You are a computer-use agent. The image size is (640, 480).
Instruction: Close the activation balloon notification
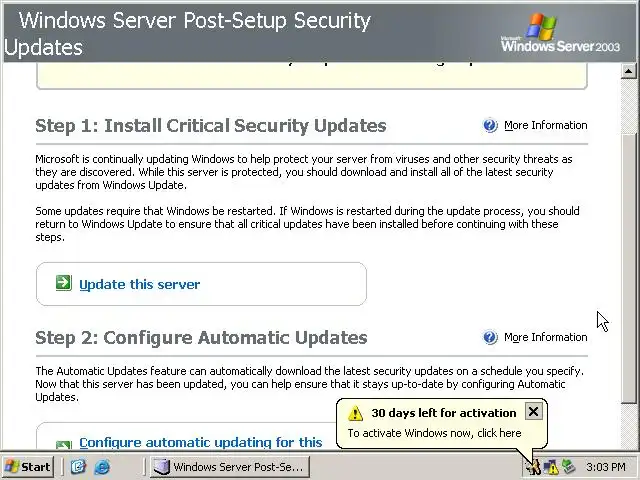533,411
